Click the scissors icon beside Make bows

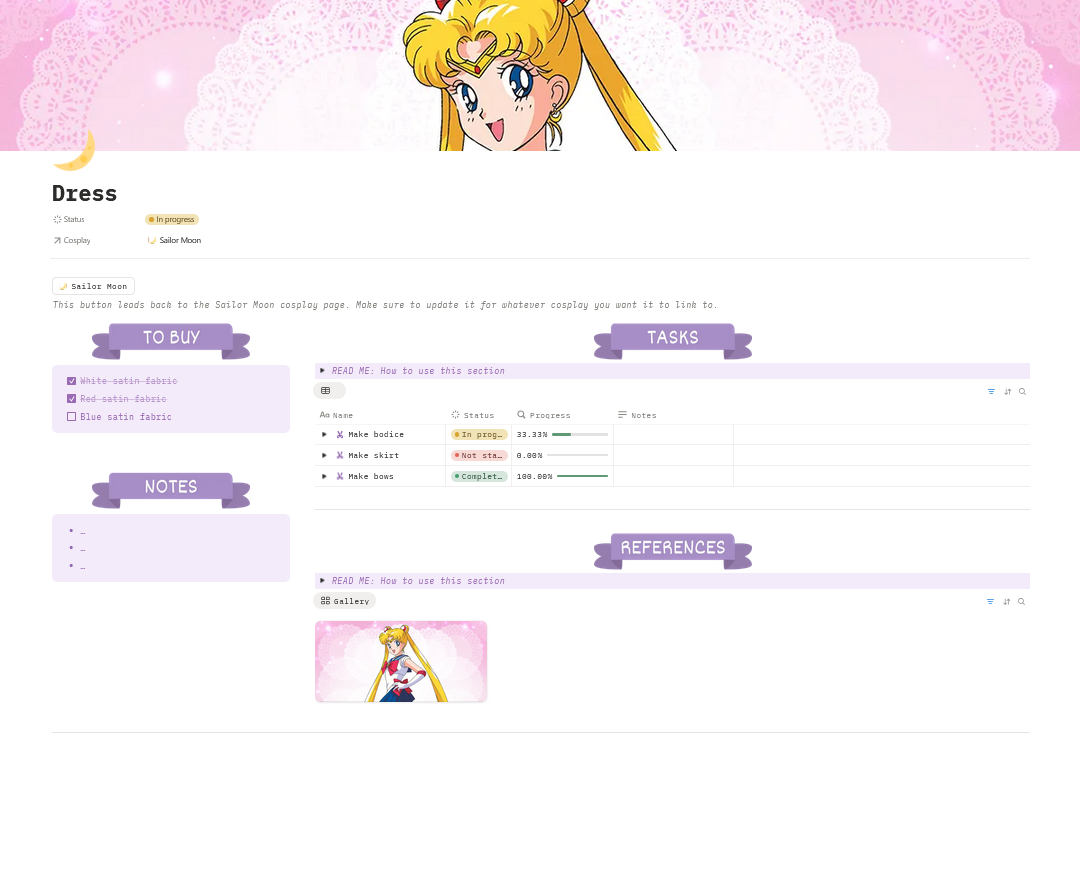pyautogui.click(x=340, y=476)
